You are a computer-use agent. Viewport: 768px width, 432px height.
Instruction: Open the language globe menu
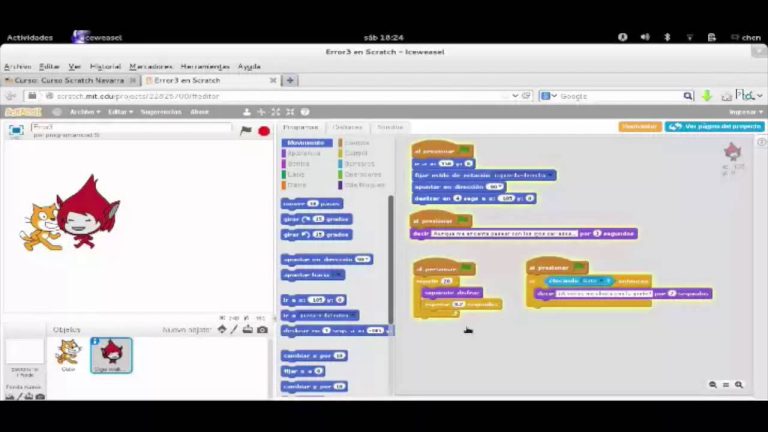point(57,112)
